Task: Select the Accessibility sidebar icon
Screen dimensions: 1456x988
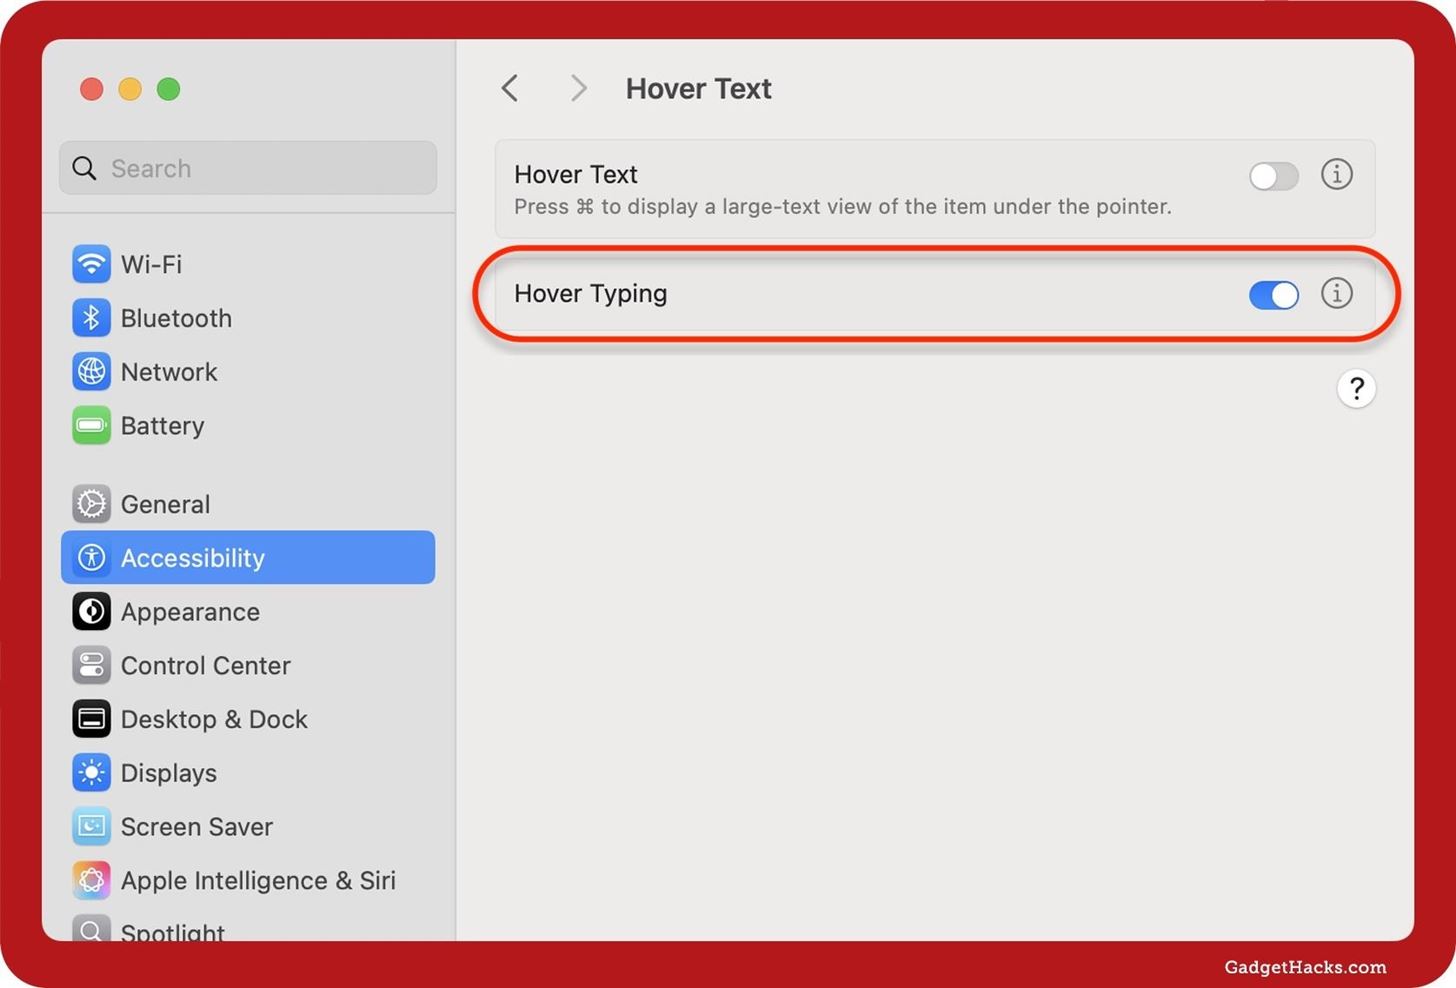Action: [x=91, y=557]
